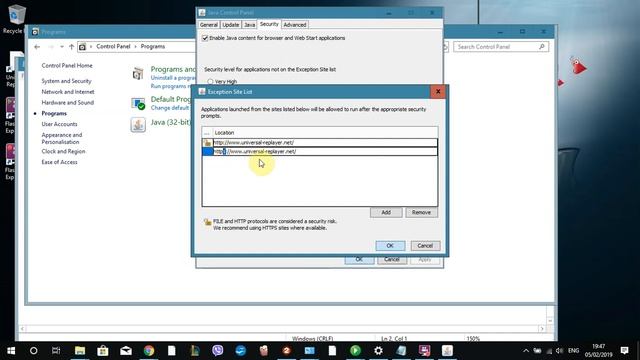This screenshot has width=640, height=360.
Task: Select the General tab in Java Control Panel
Action: [209, 25]
